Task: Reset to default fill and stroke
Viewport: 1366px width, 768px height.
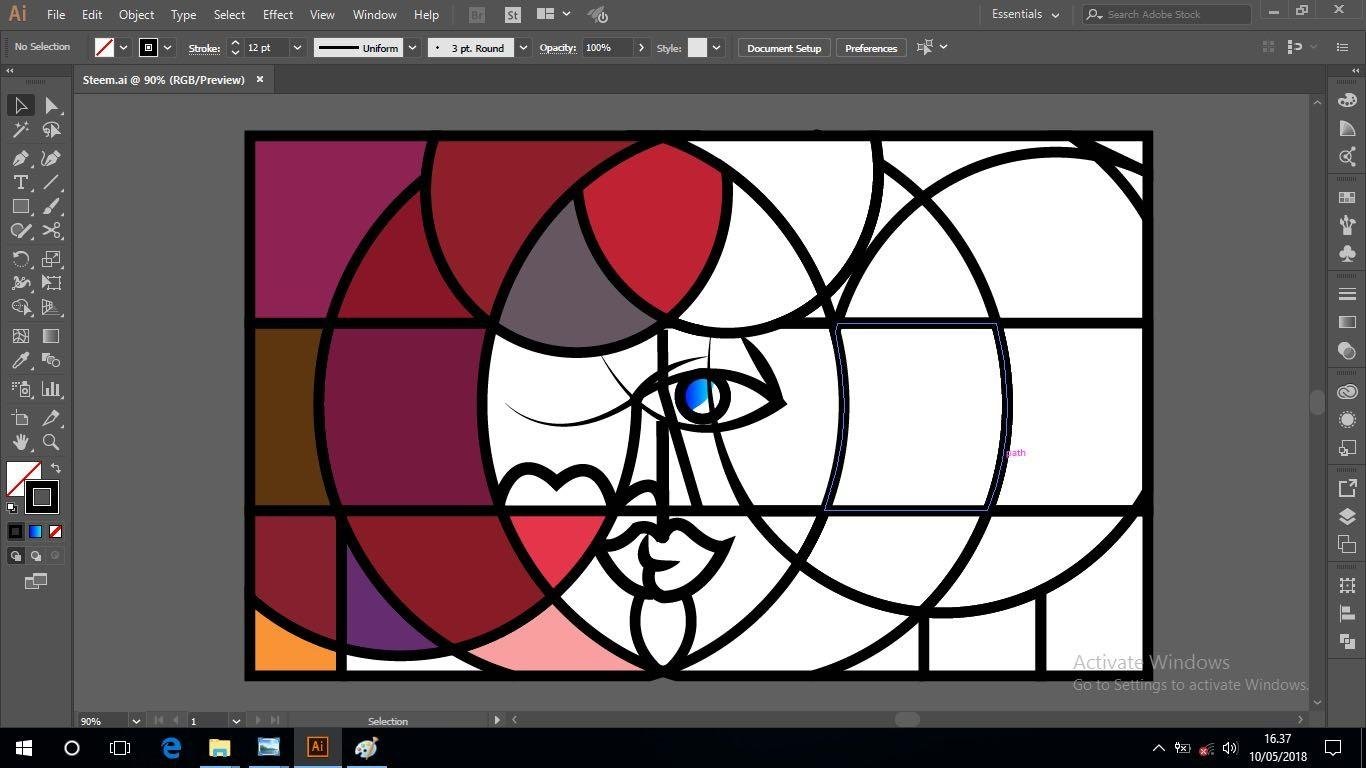Action: (12, 507)
